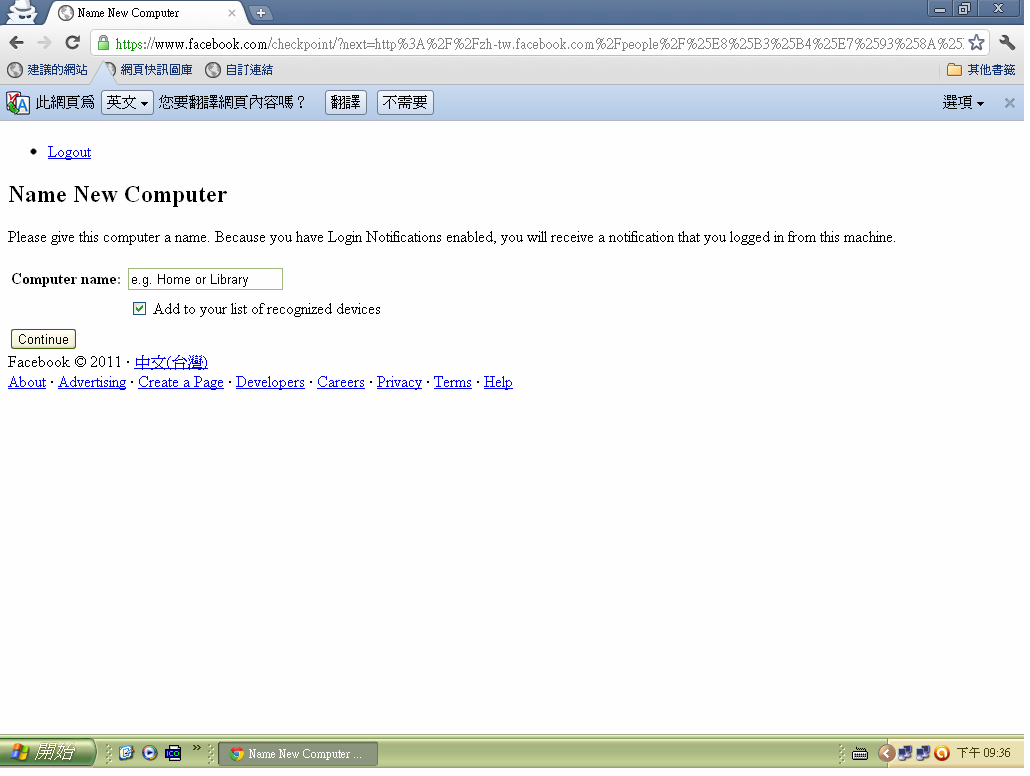Restore down the Chrome window
This screenshot has width=1030, height=776.
pyautogui.click(x=964, y=9)
